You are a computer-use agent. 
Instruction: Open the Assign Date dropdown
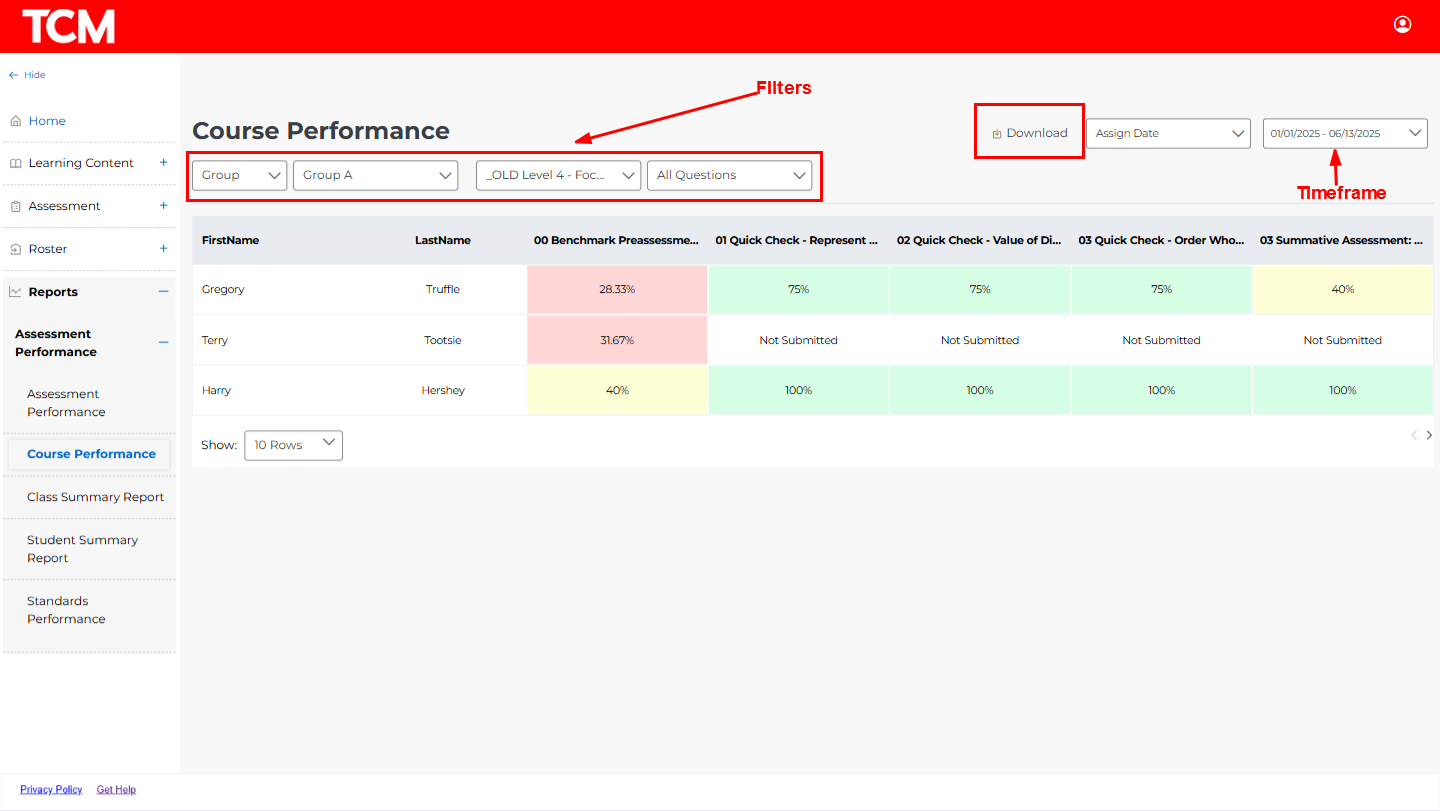click(1167, 133)
